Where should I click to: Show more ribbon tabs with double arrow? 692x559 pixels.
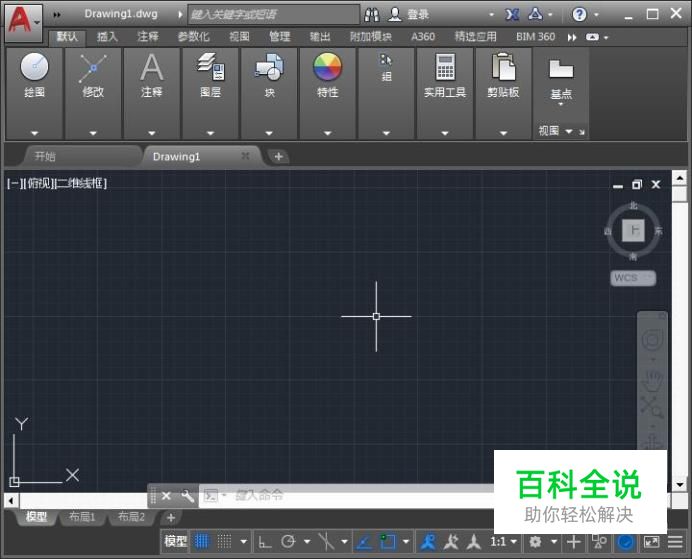click(572, 38)
